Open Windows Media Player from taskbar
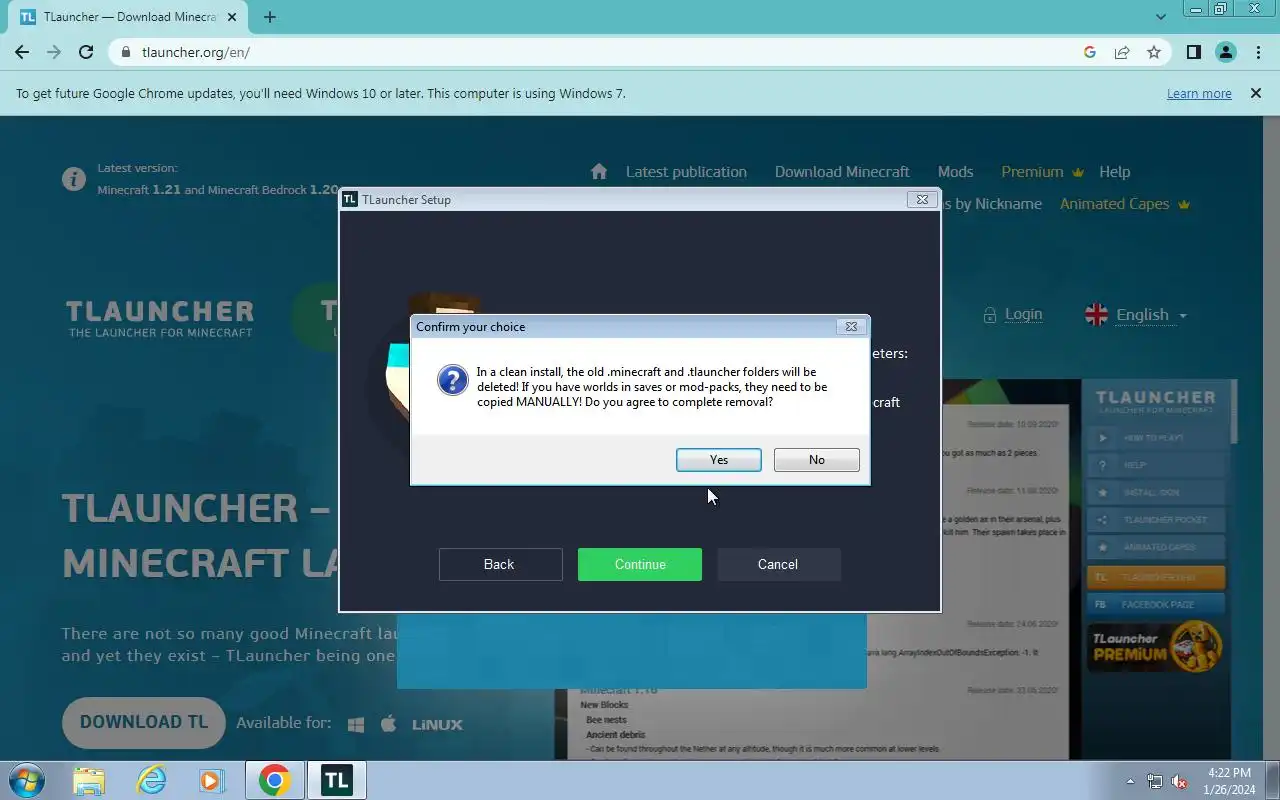The image size is (1280, 800). click(212, 780)
